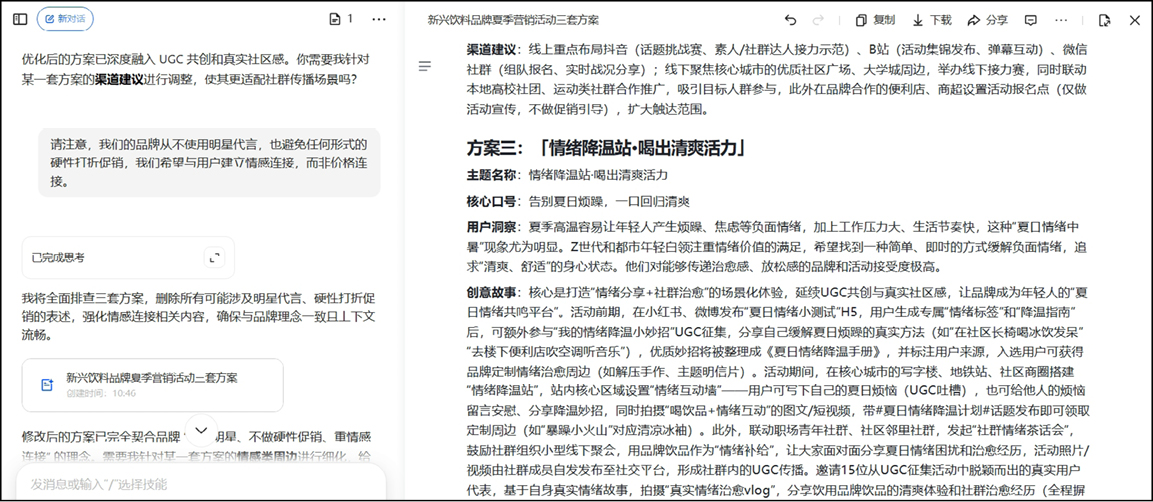1153x502 pixels.
Task: Start a new chat with 新对话
Action: 65,19
